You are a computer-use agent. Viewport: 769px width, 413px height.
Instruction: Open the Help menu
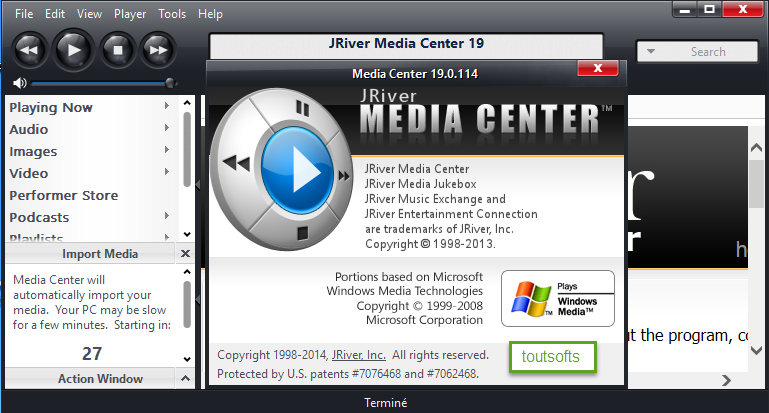pyautogui.click(x=210, y=14)
